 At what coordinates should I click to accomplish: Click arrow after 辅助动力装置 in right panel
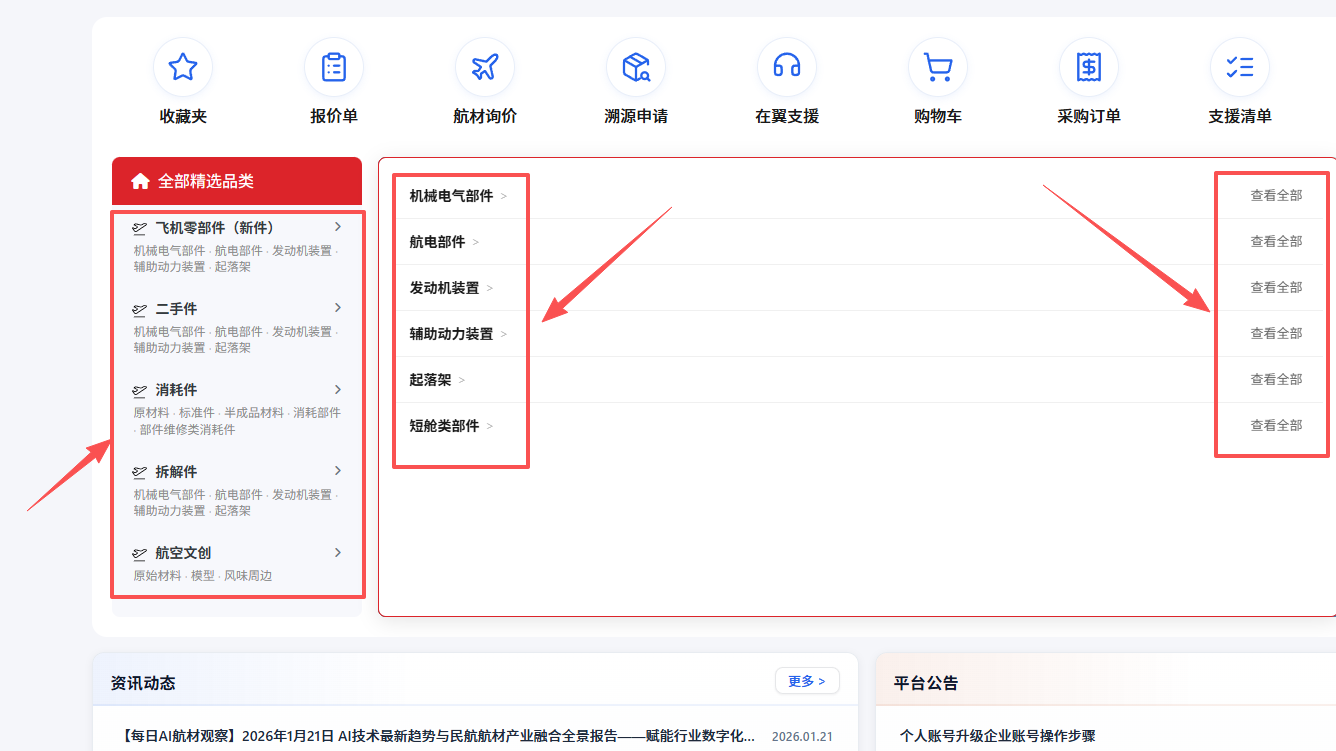(504, 334)
